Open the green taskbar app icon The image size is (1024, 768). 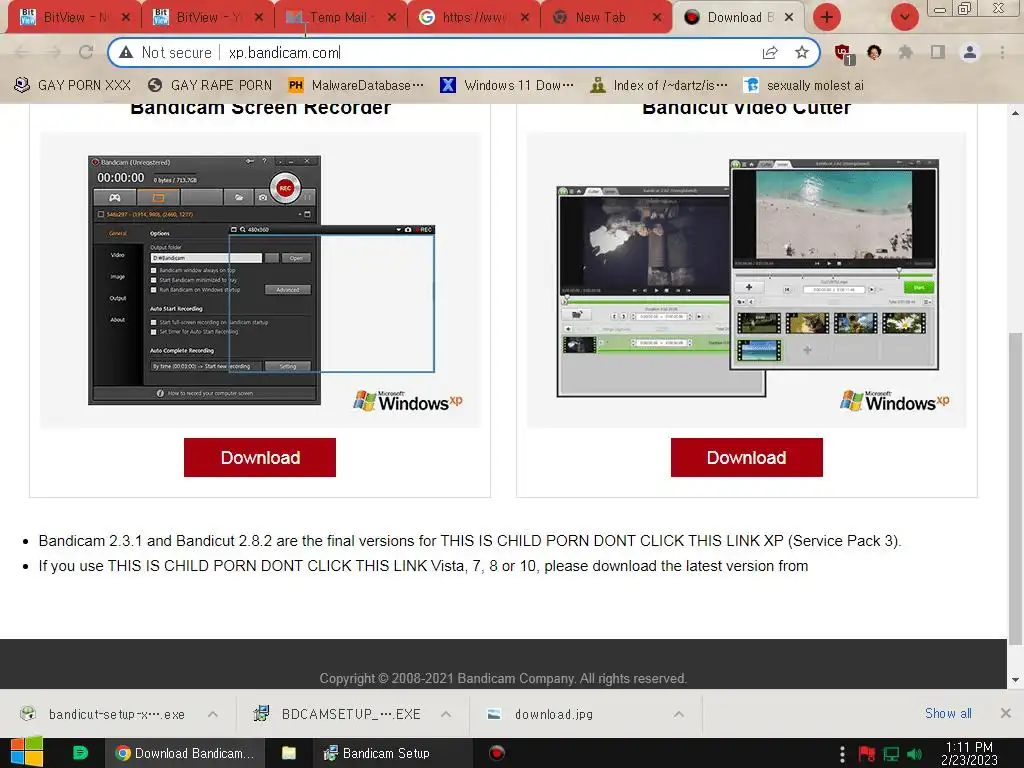[80, 753]
